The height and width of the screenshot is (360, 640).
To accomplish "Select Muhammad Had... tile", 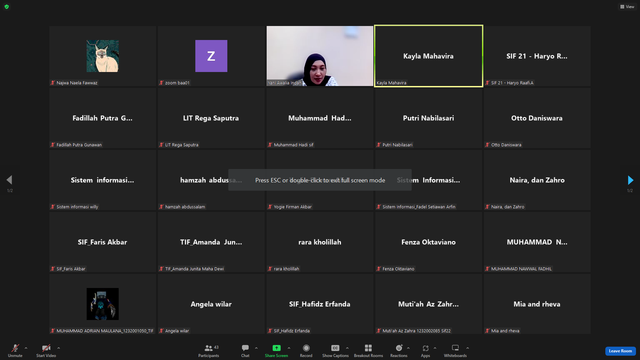I will 320,118.
